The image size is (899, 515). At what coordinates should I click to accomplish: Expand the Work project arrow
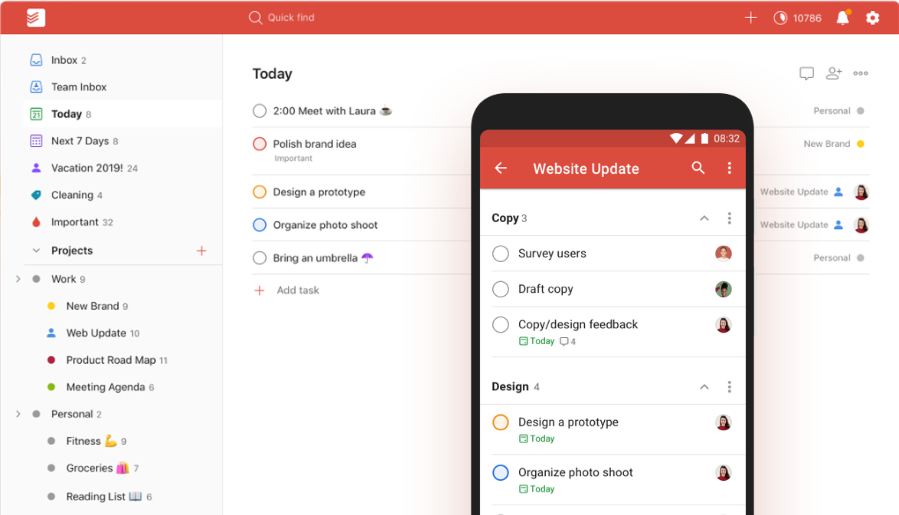[18, 279]
